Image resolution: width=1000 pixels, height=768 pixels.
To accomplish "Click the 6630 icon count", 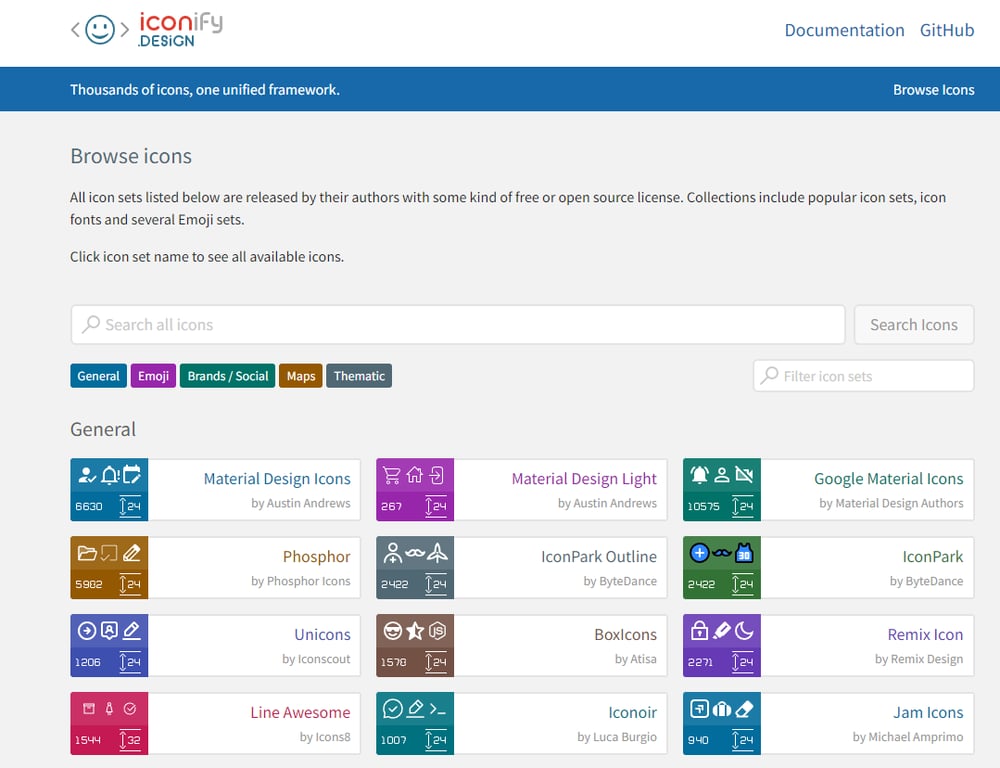I will pos(89,506).
